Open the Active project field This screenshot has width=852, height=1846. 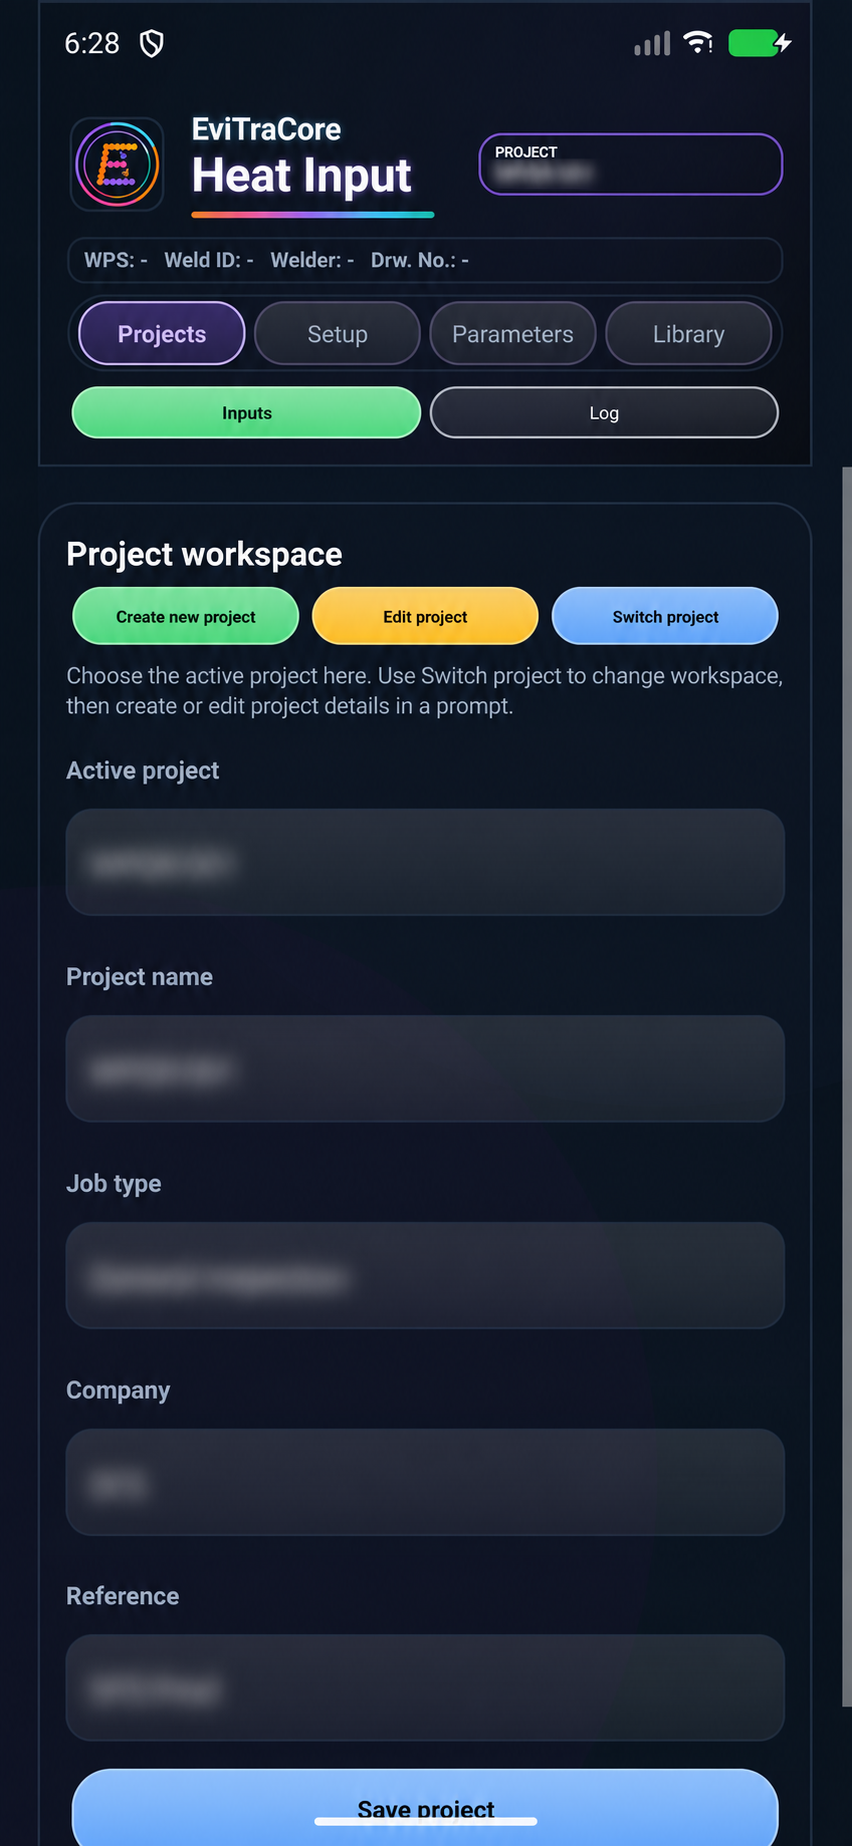(425, 862)
